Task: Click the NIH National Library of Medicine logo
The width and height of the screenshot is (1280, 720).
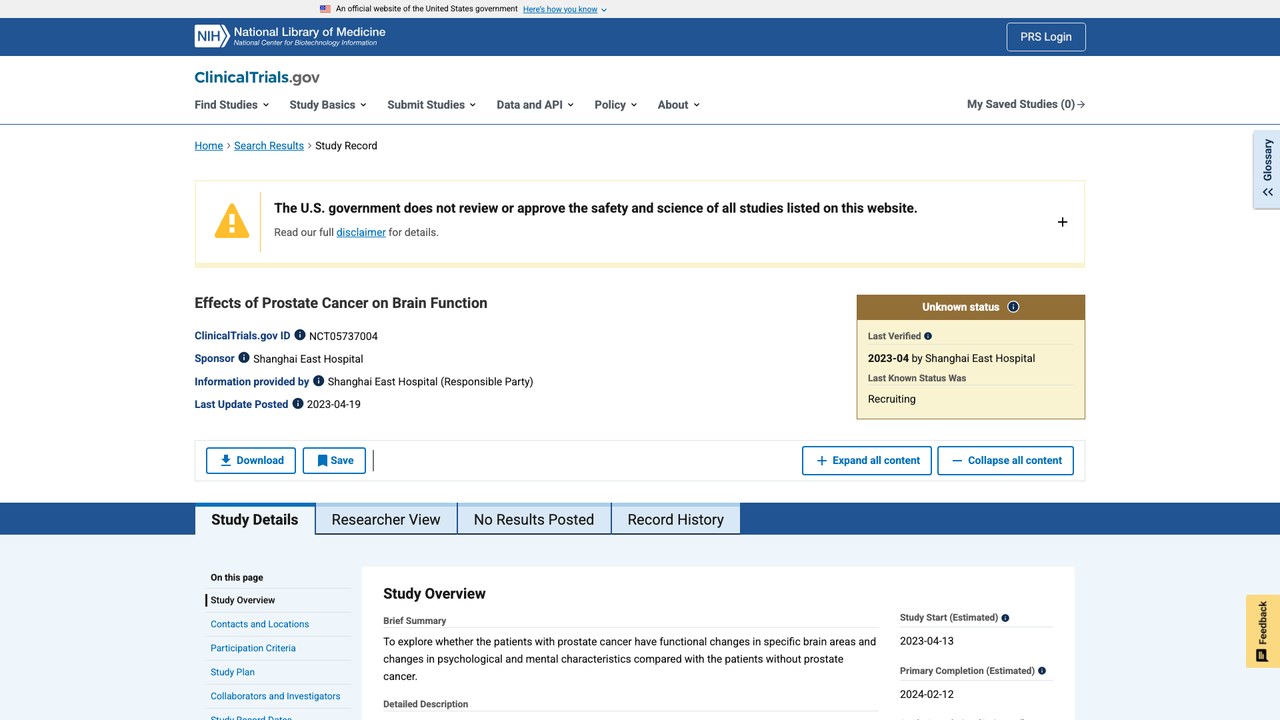Action: click(290, 36)
